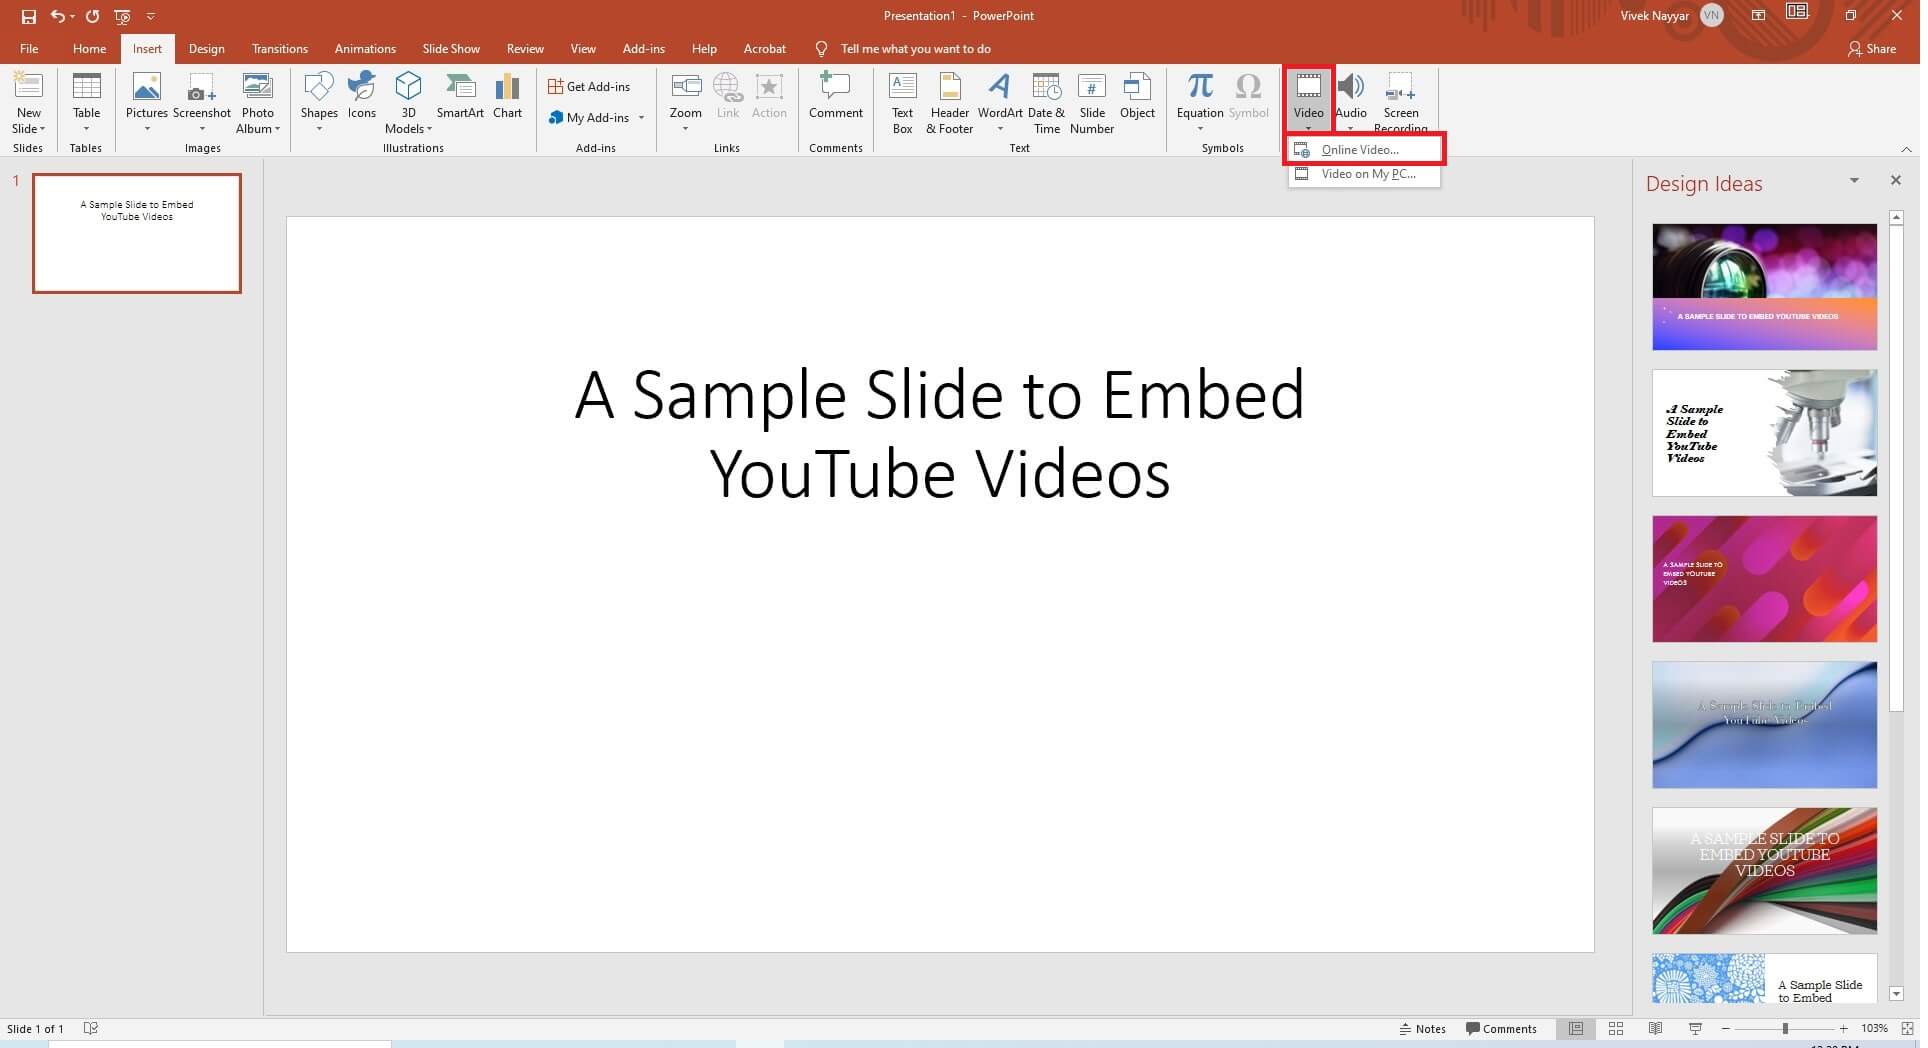Screen dimensions: 1928x1048
Task: Open the 3D Models tool
Action: (408, 103)
